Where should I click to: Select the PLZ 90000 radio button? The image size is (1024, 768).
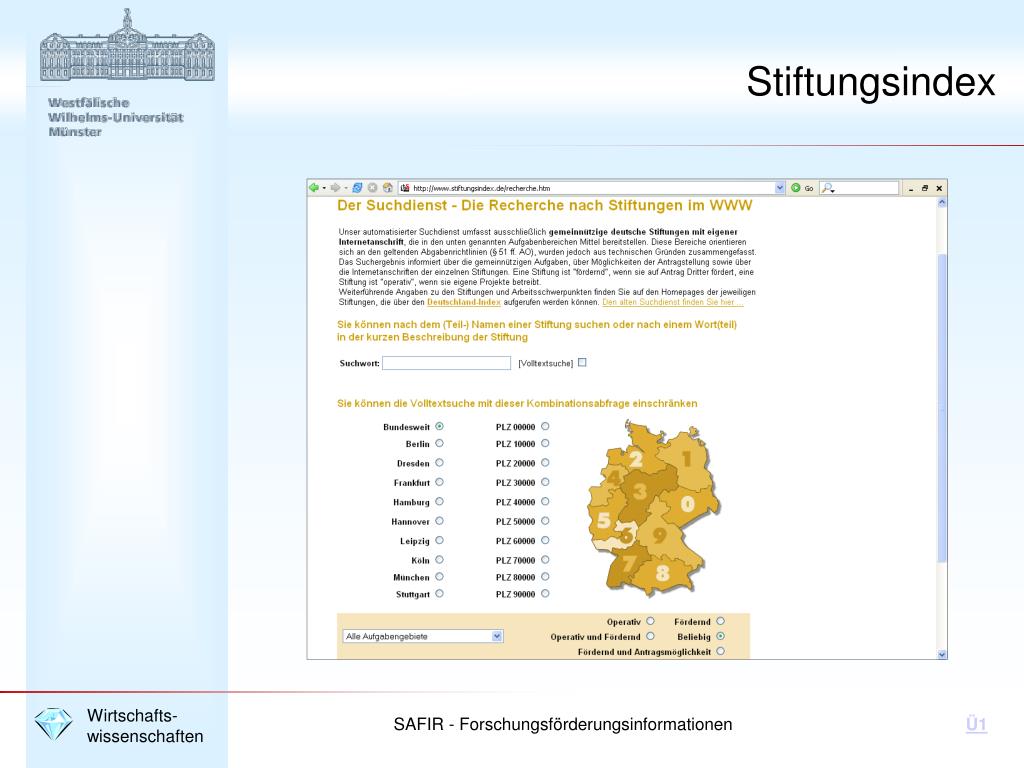click(545, 594)
